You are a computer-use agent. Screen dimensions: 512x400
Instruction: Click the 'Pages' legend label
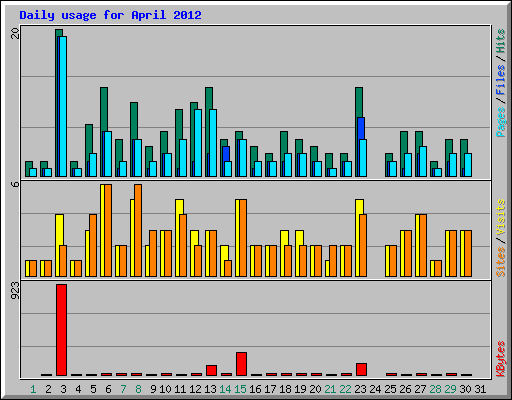click(500, 122)
